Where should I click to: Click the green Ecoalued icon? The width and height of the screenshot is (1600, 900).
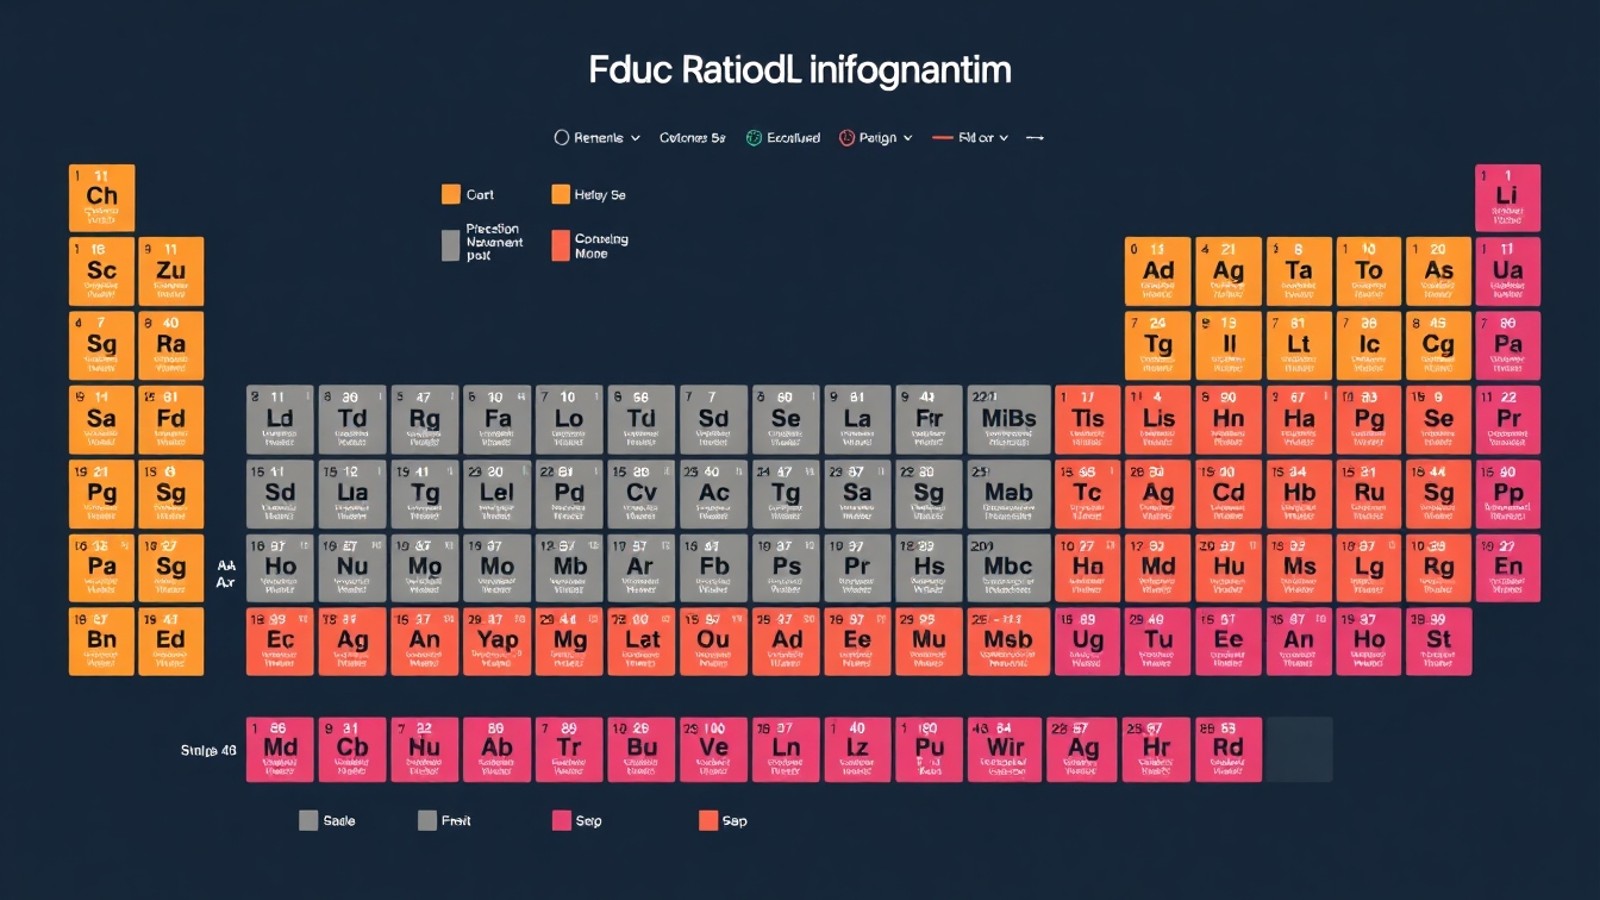[754, 138]
